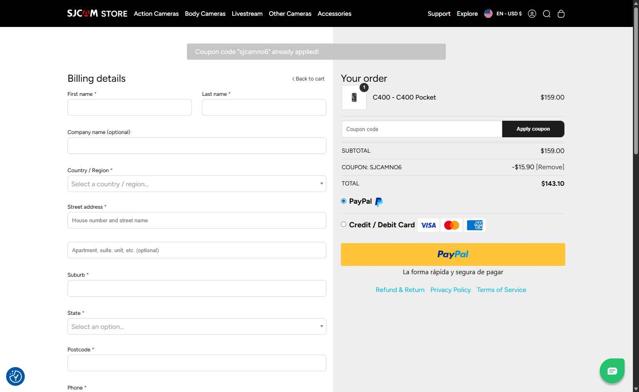Screen dimensions: 639x392
Task: Click the Your order heading
Action: coord(364,79)
